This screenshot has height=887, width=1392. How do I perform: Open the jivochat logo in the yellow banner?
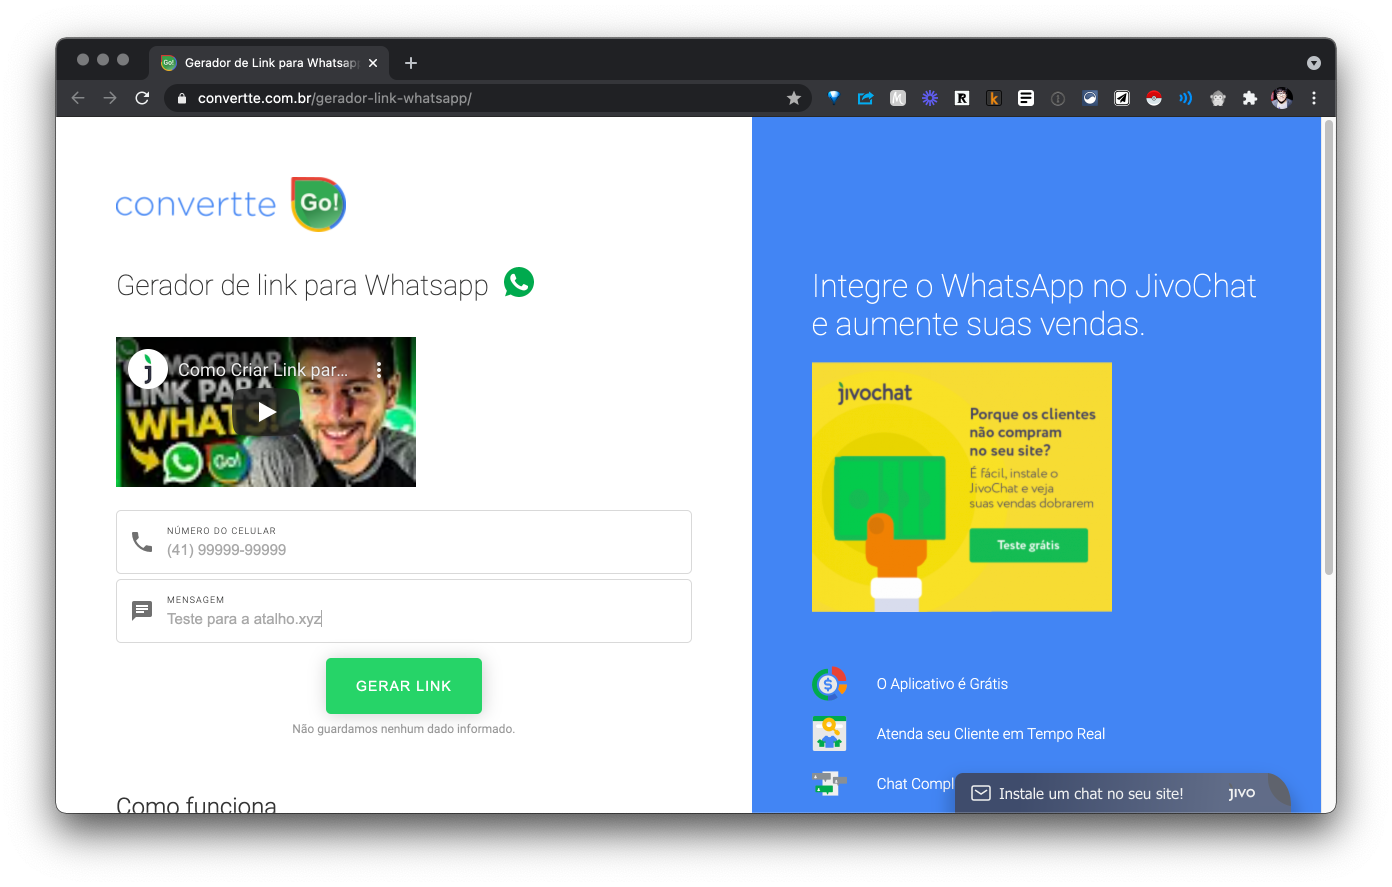[x=875, y=393]
